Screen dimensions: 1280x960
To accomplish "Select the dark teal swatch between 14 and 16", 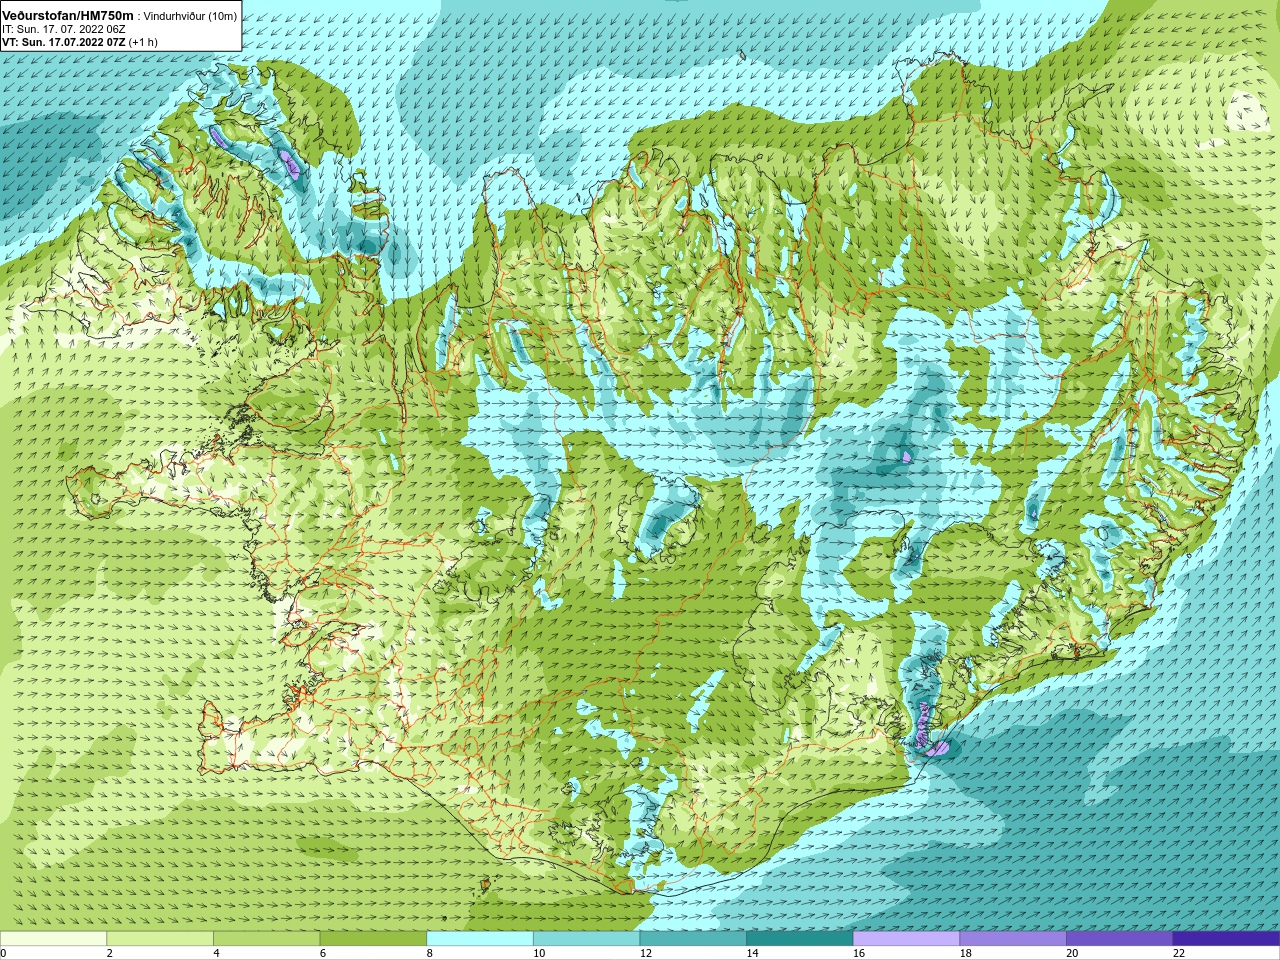I will click(799, 938).
